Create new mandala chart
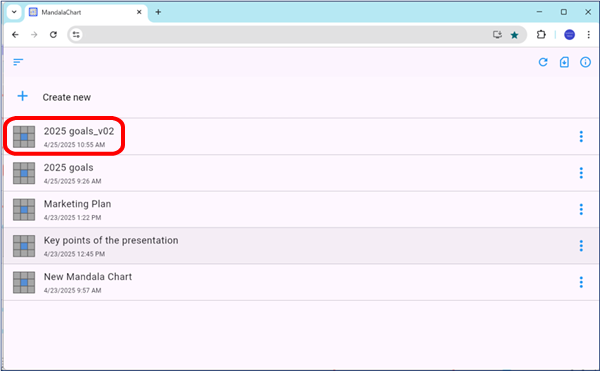Viewport: 600px width, 371px height. [67, 98]
